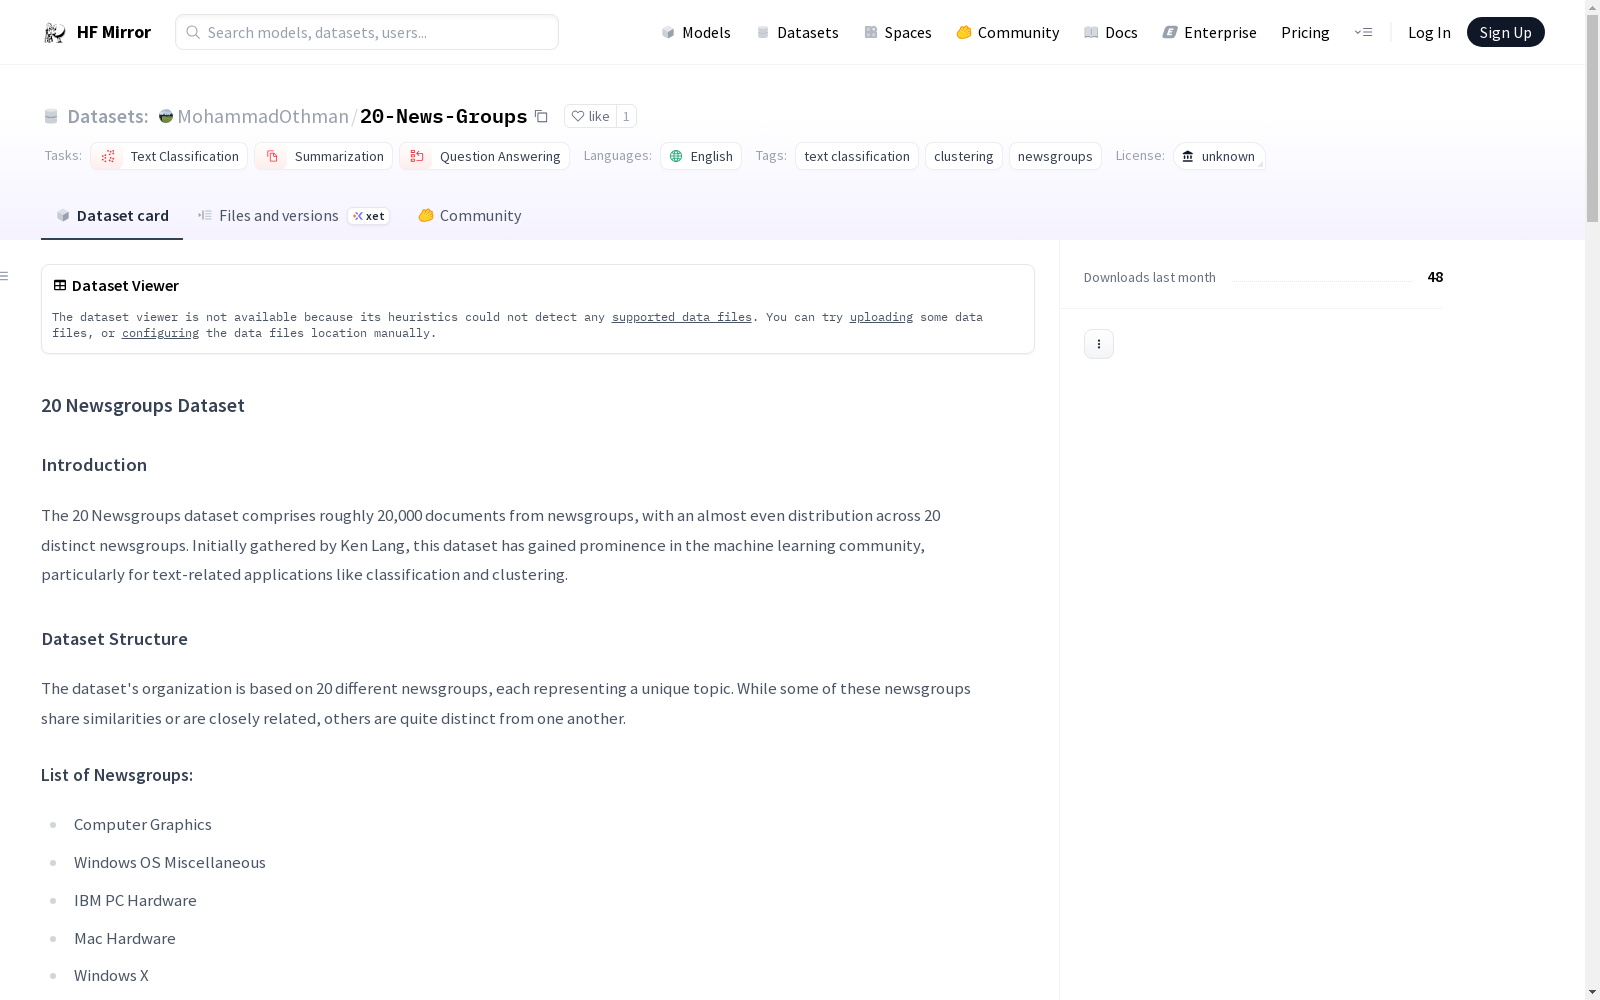Click the Introduction heading

click(x=94, y=465)
